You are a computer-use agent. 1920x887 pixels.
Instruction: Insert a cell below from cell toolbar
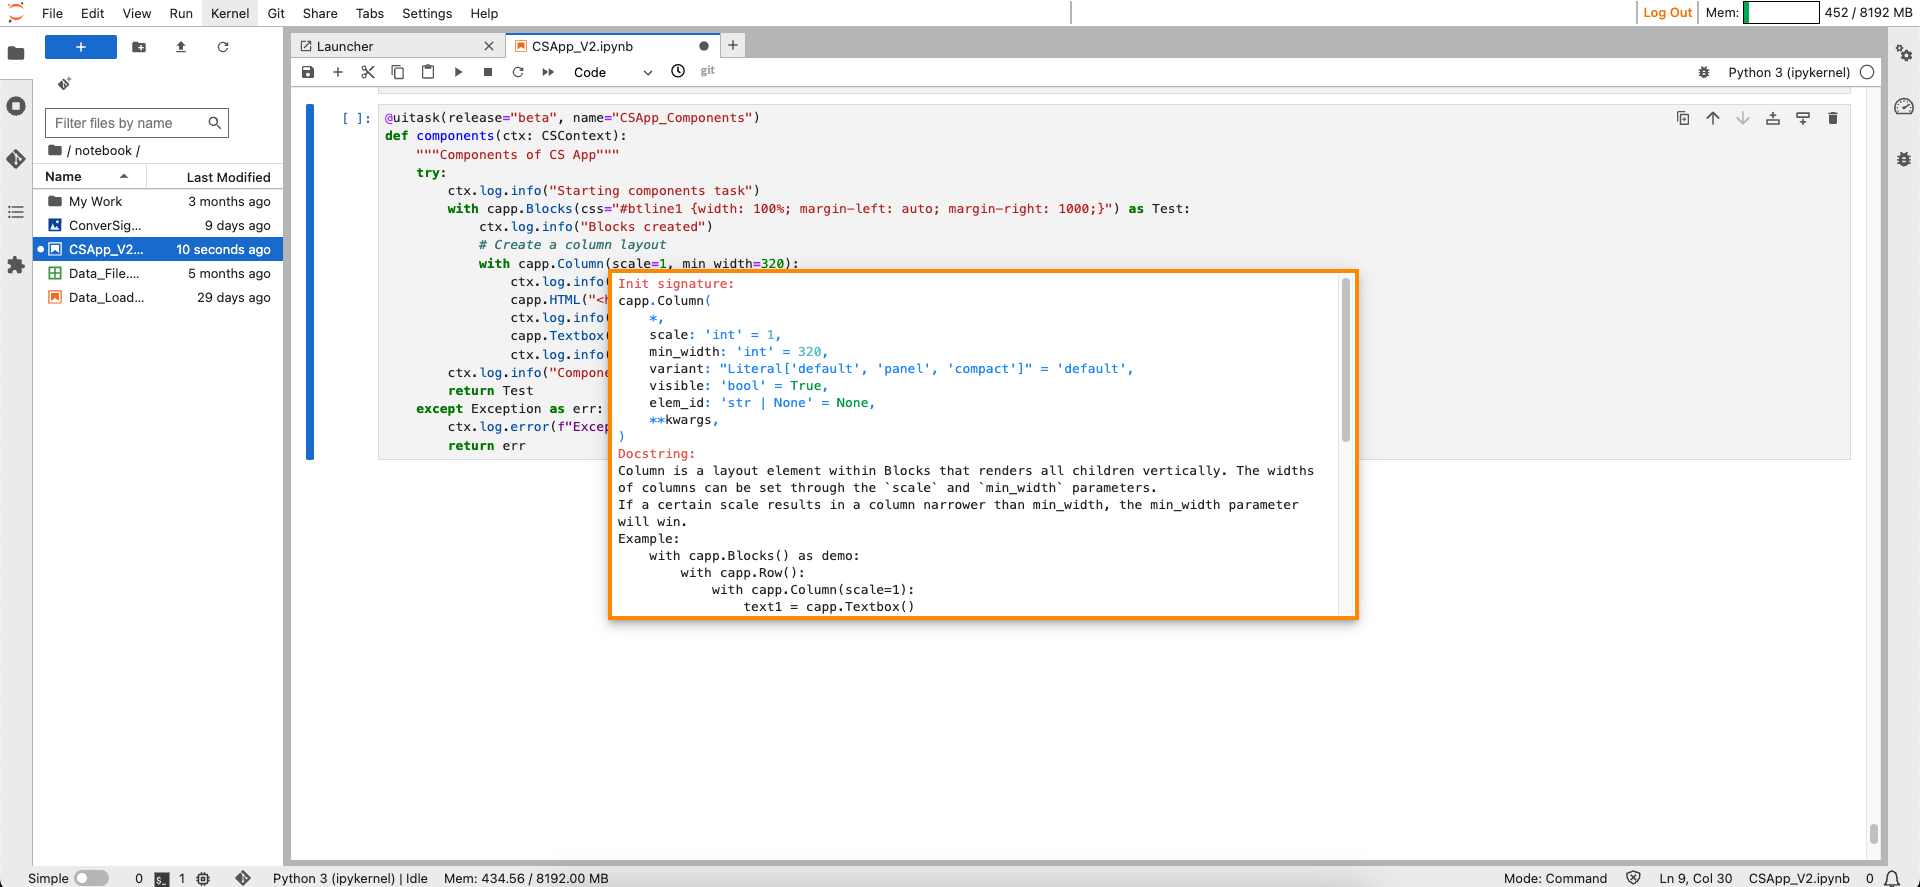click(1803, 118)
